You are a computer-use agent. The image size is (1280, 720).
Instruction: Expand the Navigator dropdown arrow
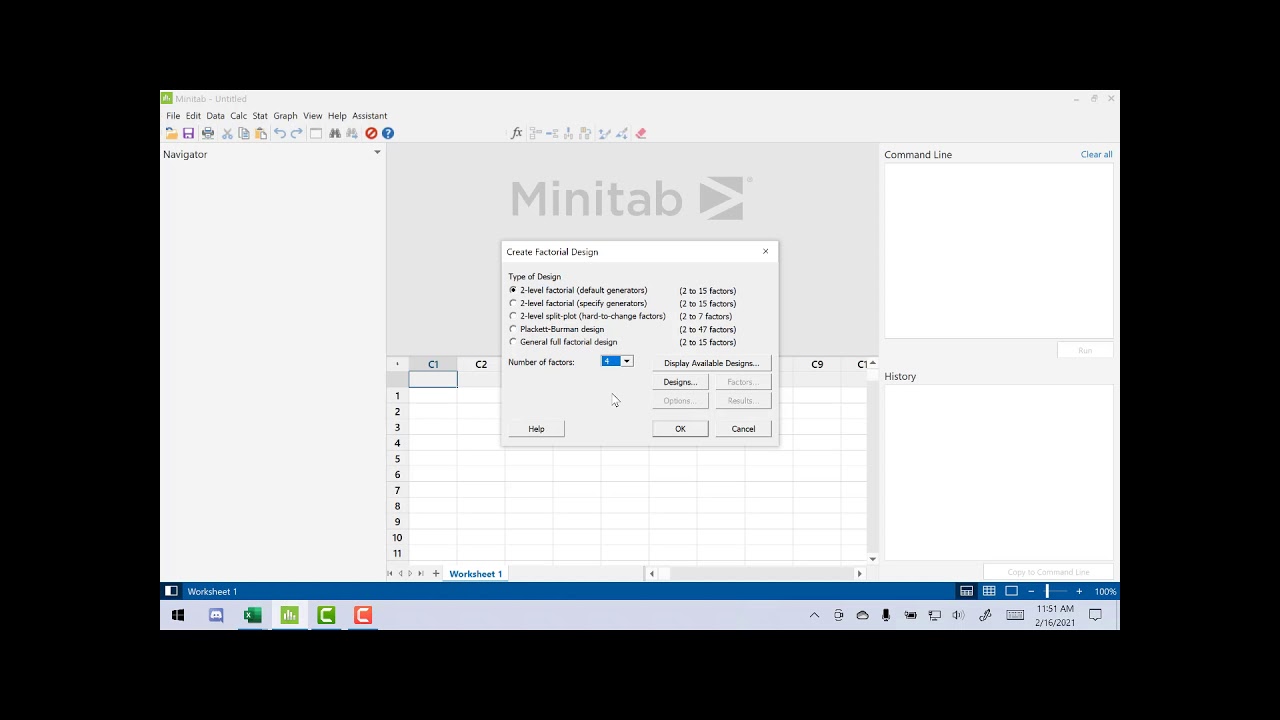(377, 152)
